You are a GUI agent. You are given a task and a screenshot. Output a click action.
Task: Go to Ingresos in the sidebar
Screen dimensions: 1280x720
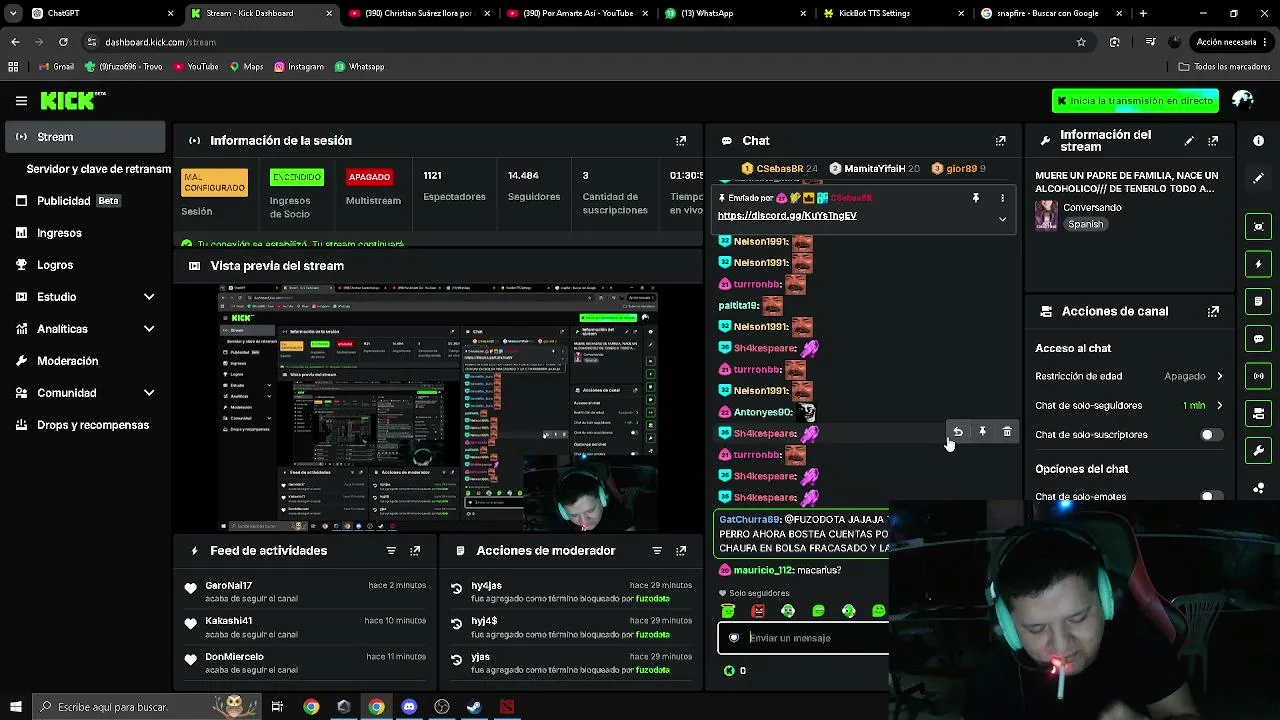click(x=86, y=233)
